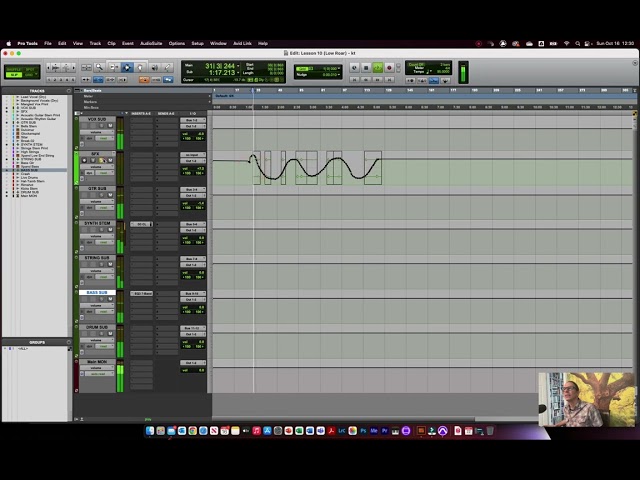Click orange button below the Grabber tool
Viewport: 640px width, 480px height.
144,80
